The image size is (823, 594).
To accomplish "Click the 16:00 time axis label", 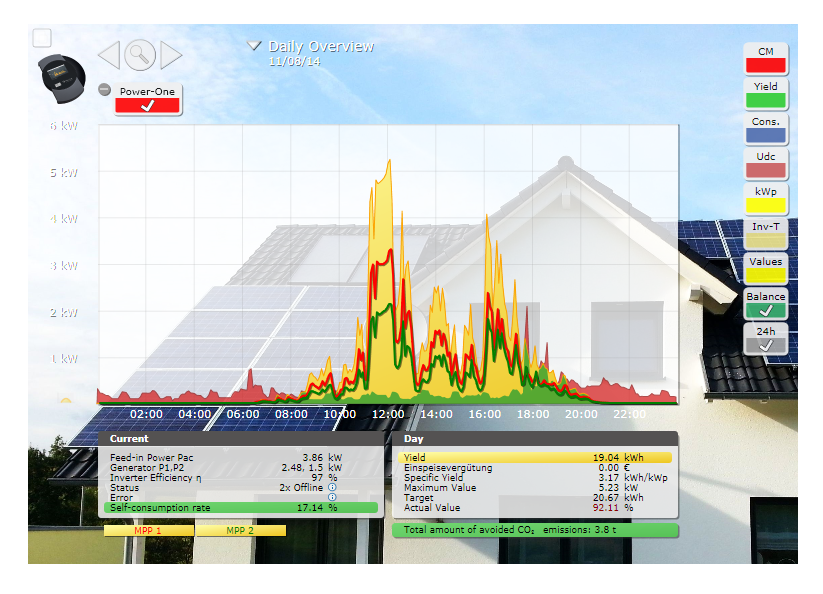I will [484, 414].
